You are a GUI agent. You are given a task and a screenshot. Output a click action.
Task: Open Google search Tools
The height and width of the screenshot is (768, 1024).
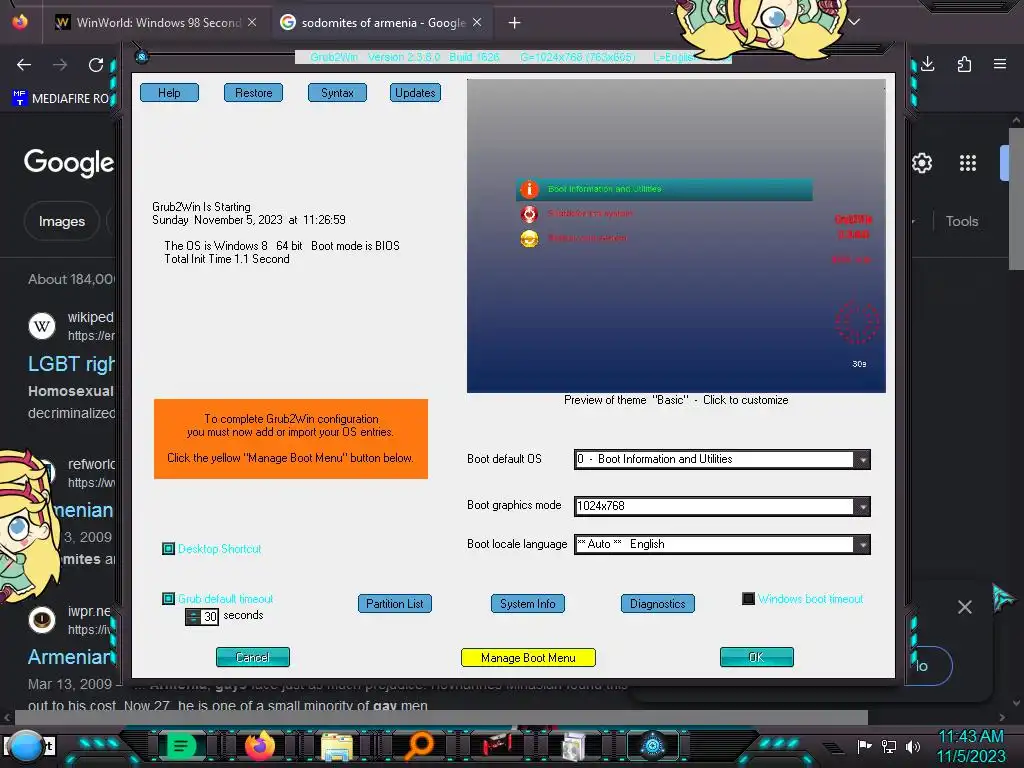coord(962,221)
